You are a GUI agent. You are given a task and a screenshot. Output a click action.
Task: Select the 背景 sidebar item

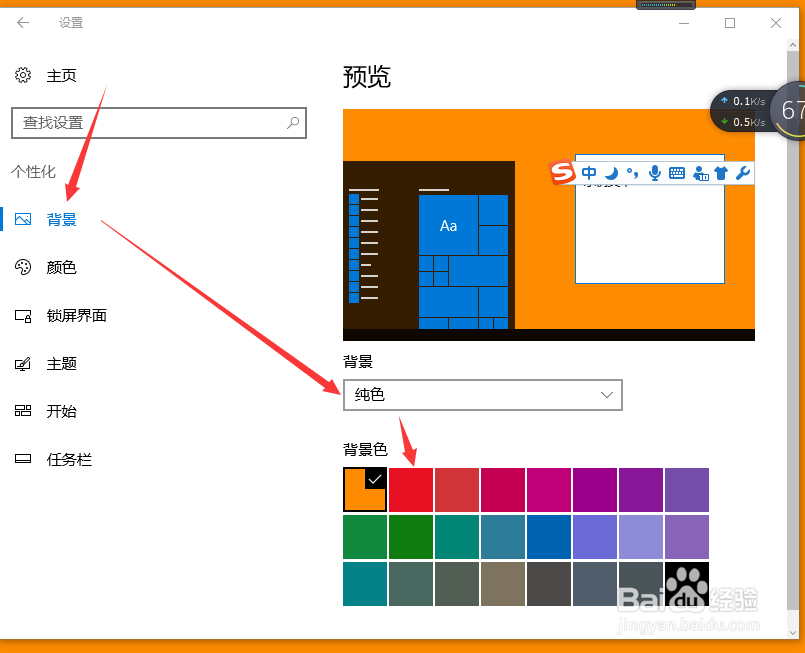point(62,219)
